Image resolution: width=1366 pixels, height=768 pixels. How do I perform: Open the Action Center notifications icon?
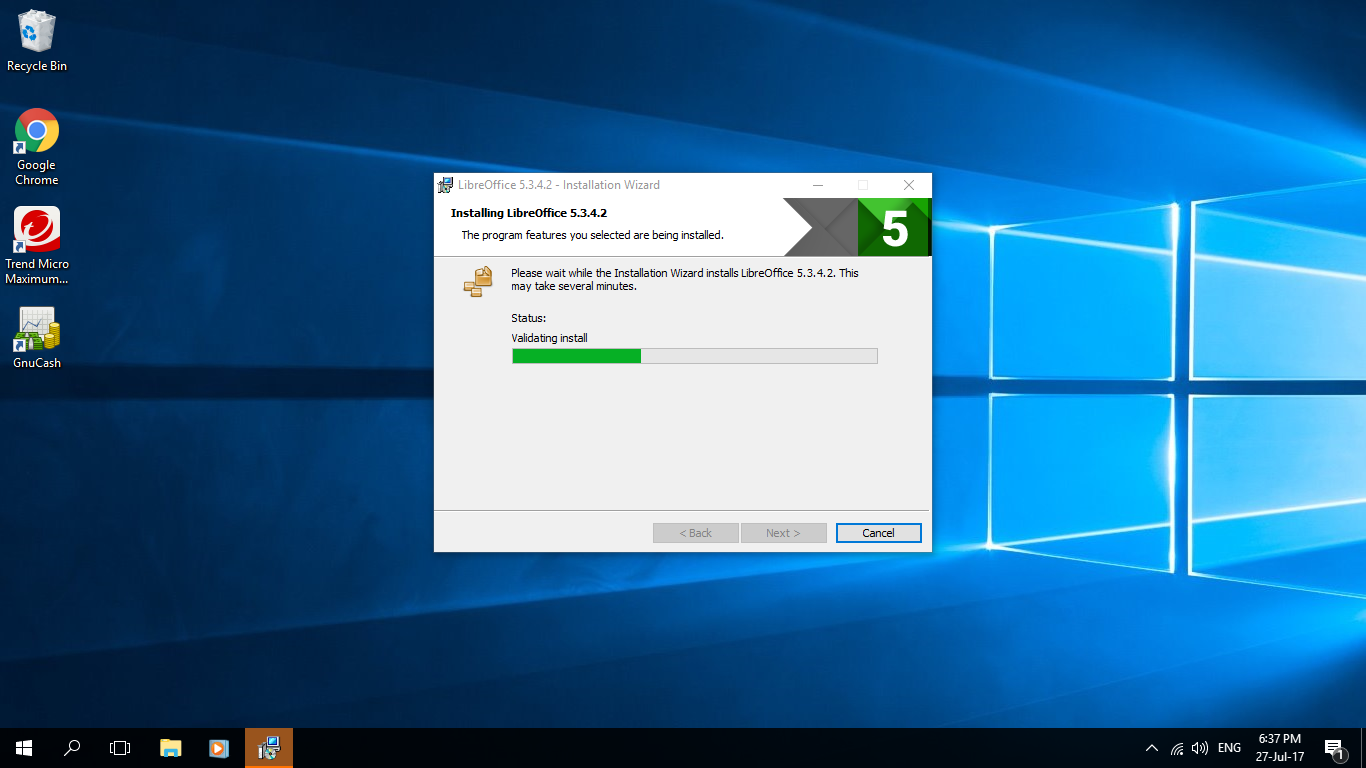(1334, 748)
